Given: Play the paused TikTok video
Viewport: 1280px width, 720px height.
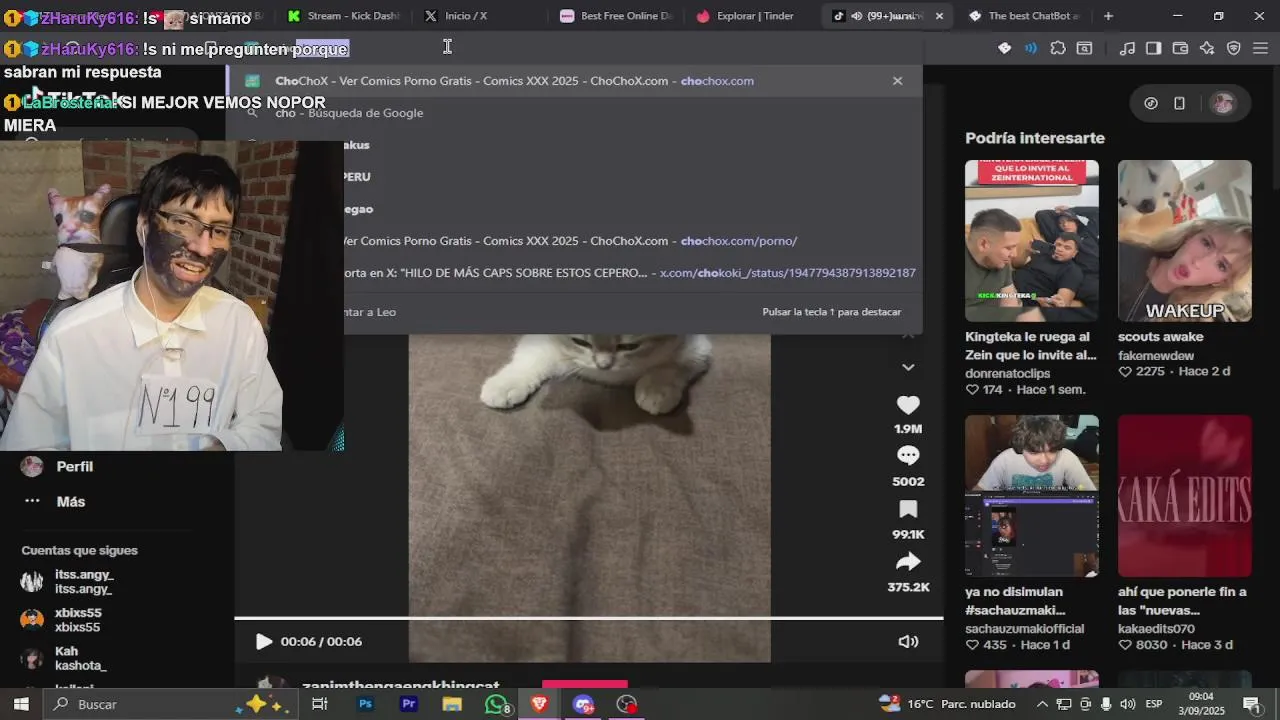Looking at the screenshot, I should 264,642.
